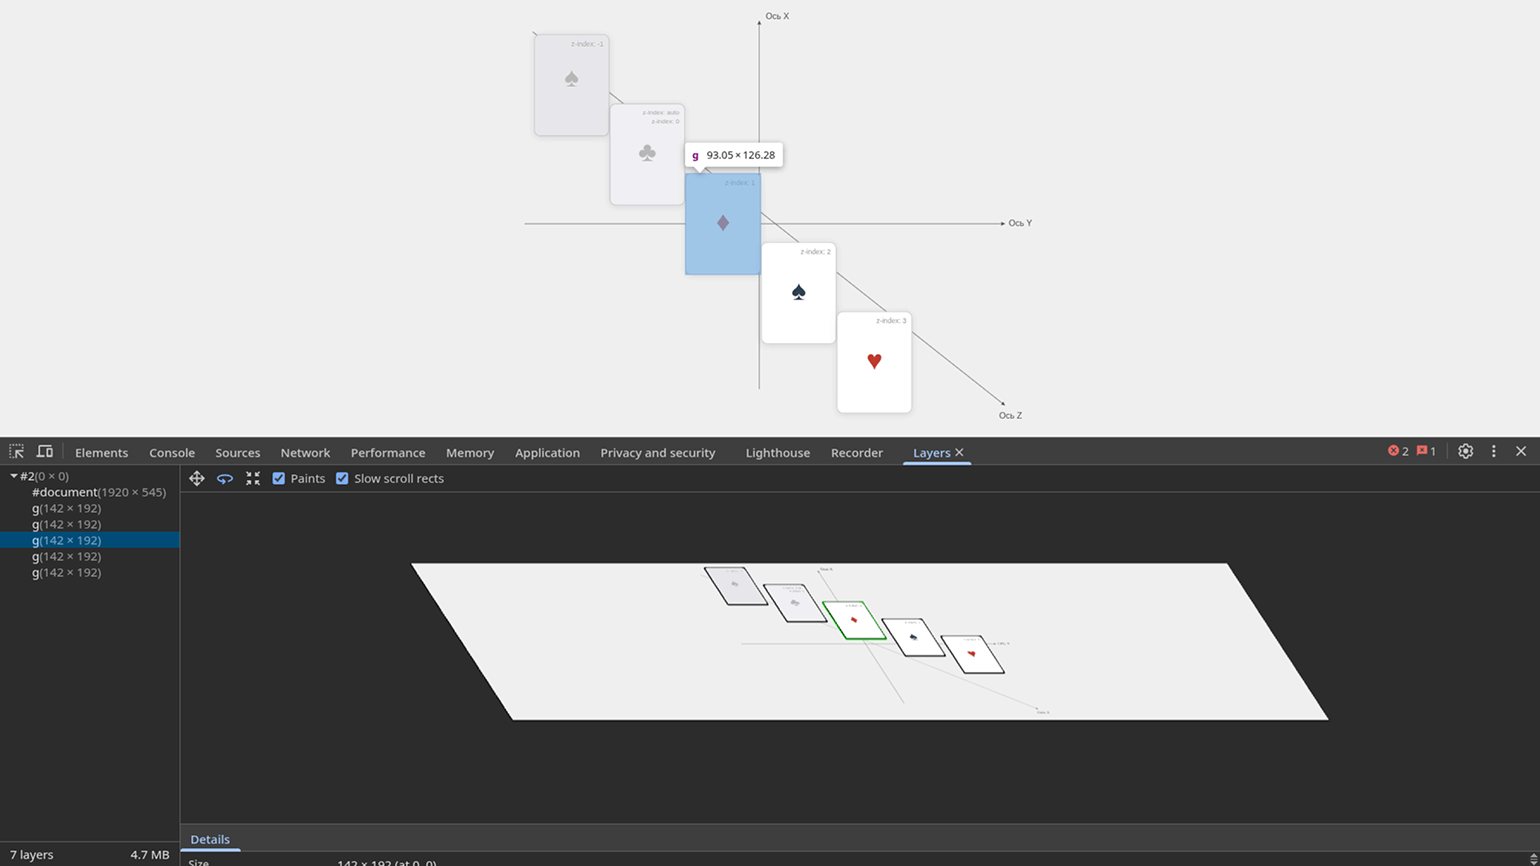This screenshot has height=866, width=1540.
Task: Close the Layers tab
Action: pos(959,453)
